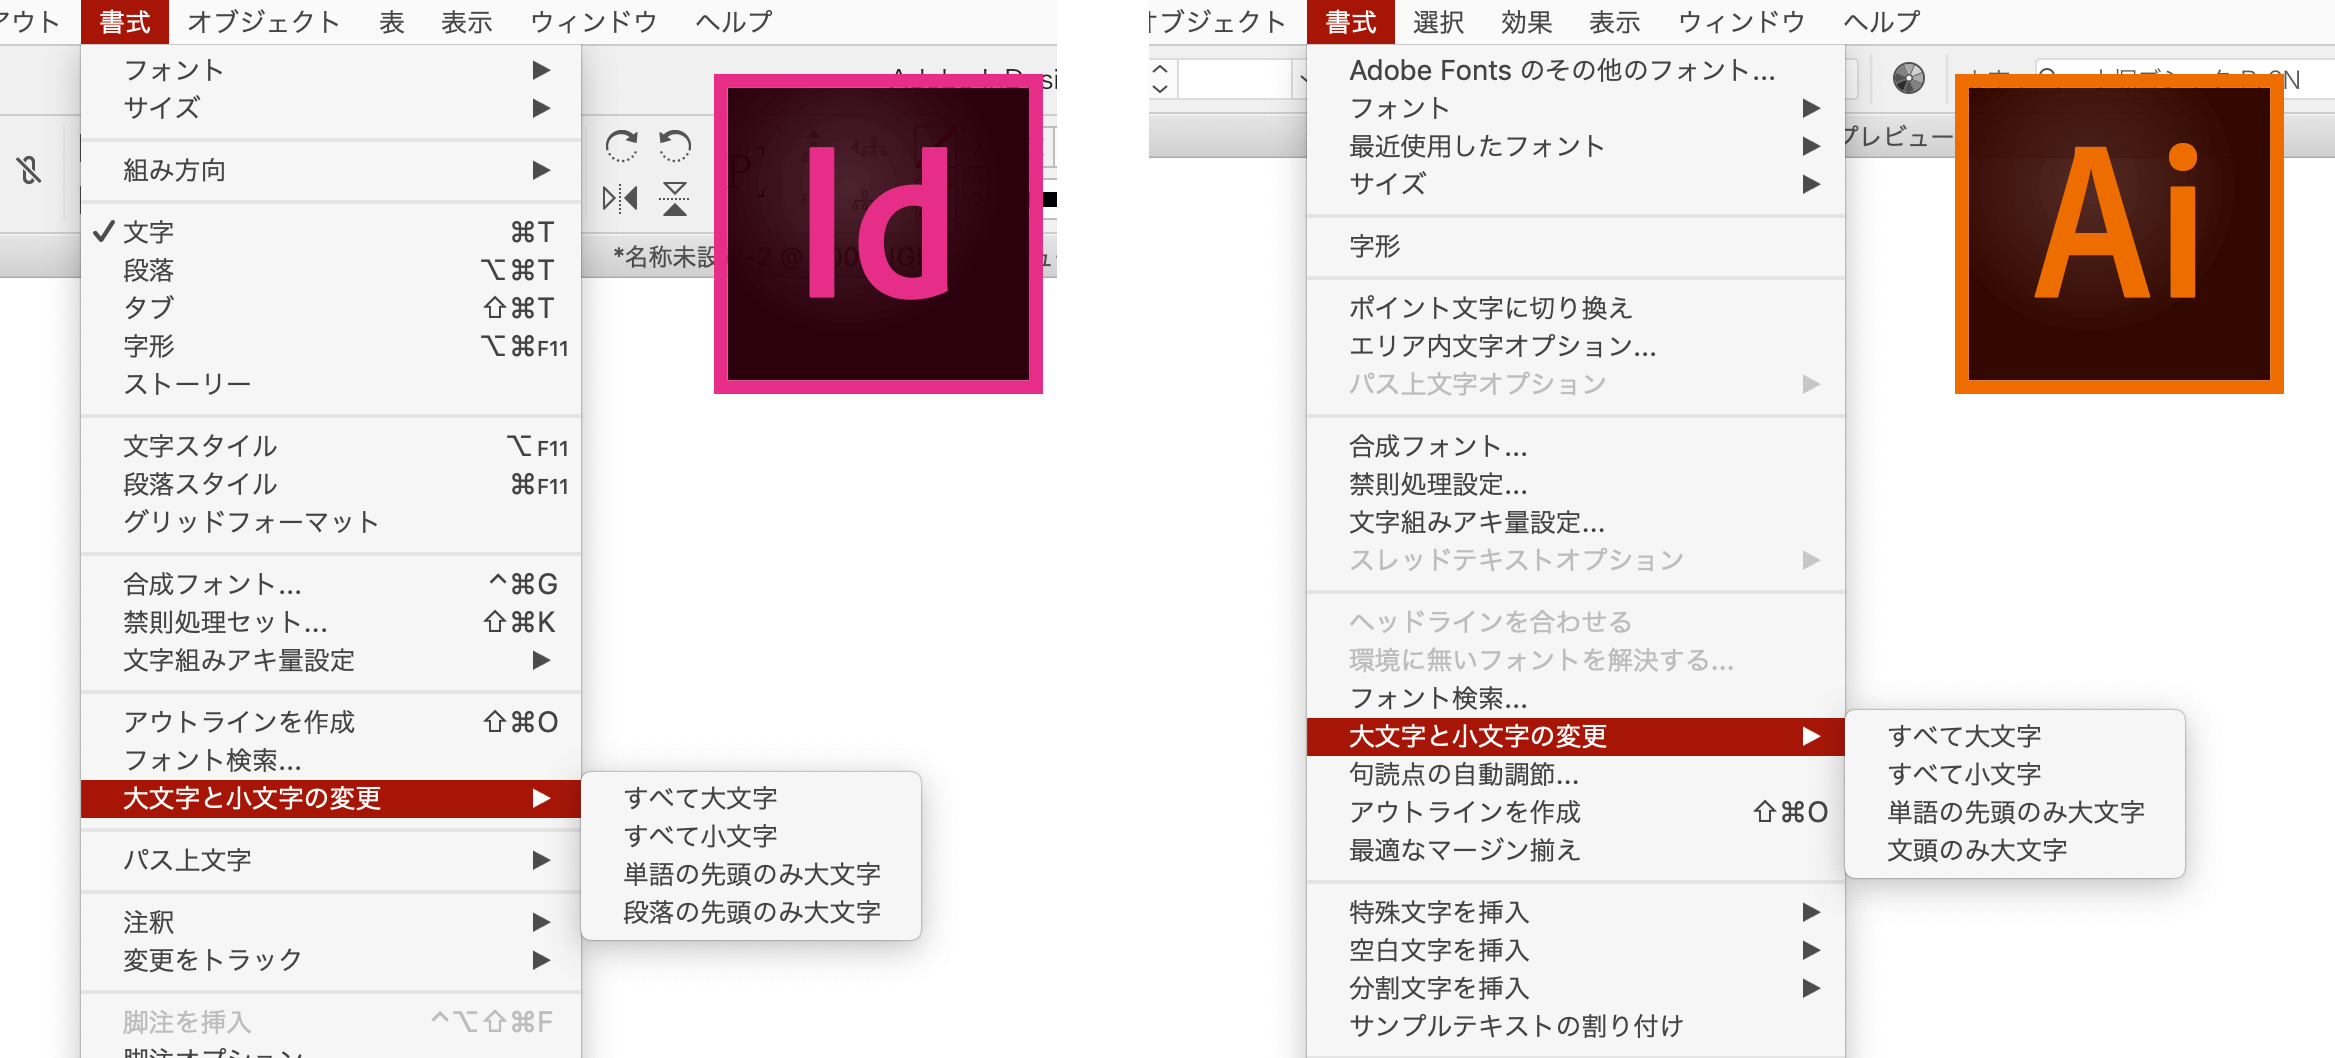This screenshot has height=1058, width=2335.
Task: Open the ウィンドウ menu in InDesign
Action: 594,22
